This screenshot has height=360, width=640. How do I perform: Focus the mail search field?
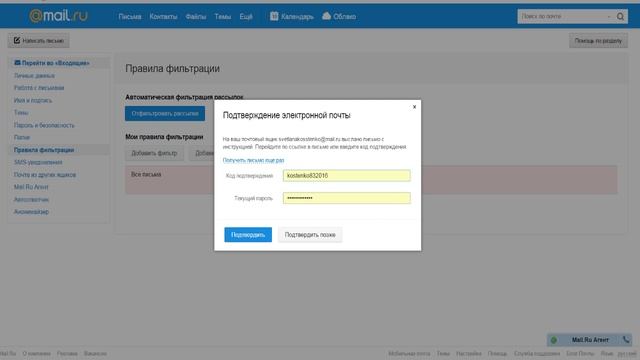coord(563,16)
